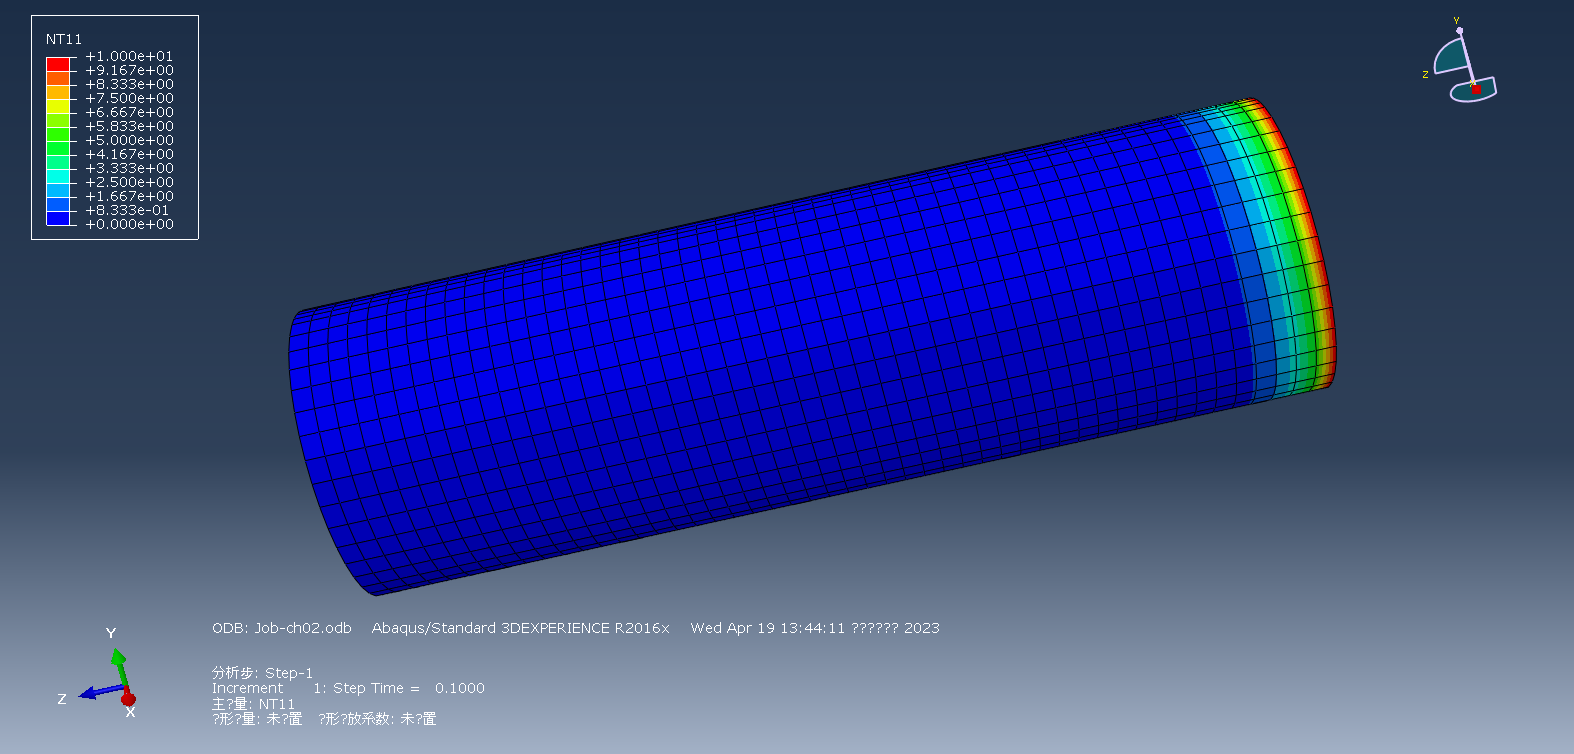
Task: Click the 分析步: Step-1 state line
Action: point(262,673)
